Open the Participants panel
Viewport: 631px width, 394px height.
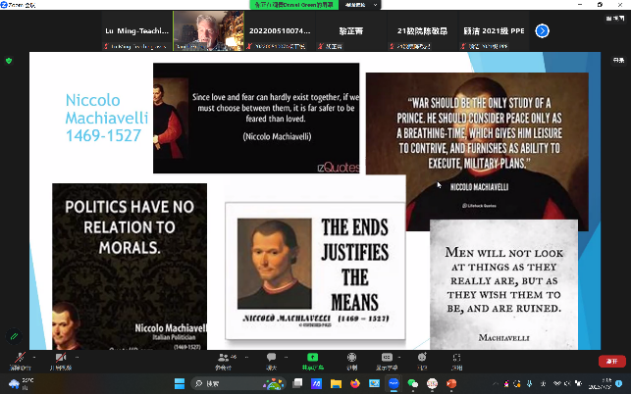pos(224,361)
